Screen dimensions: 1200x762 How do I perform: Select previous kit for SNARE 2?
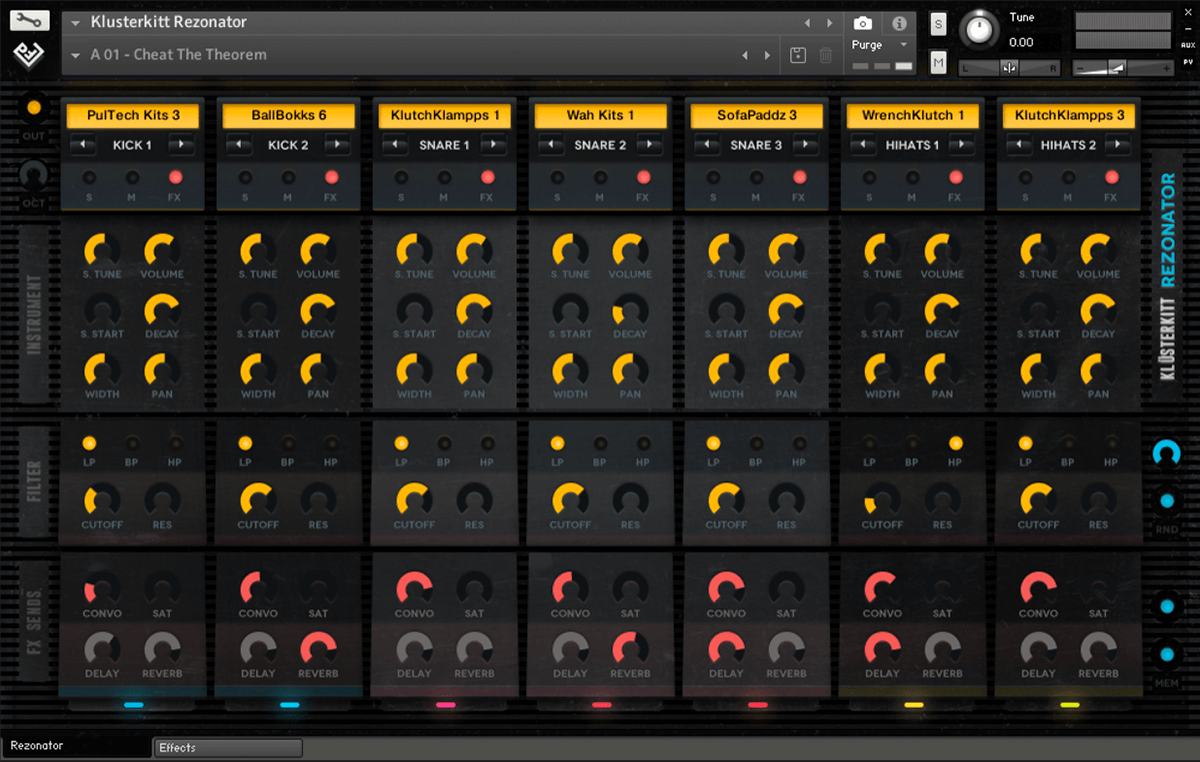(x=551, y=146)
